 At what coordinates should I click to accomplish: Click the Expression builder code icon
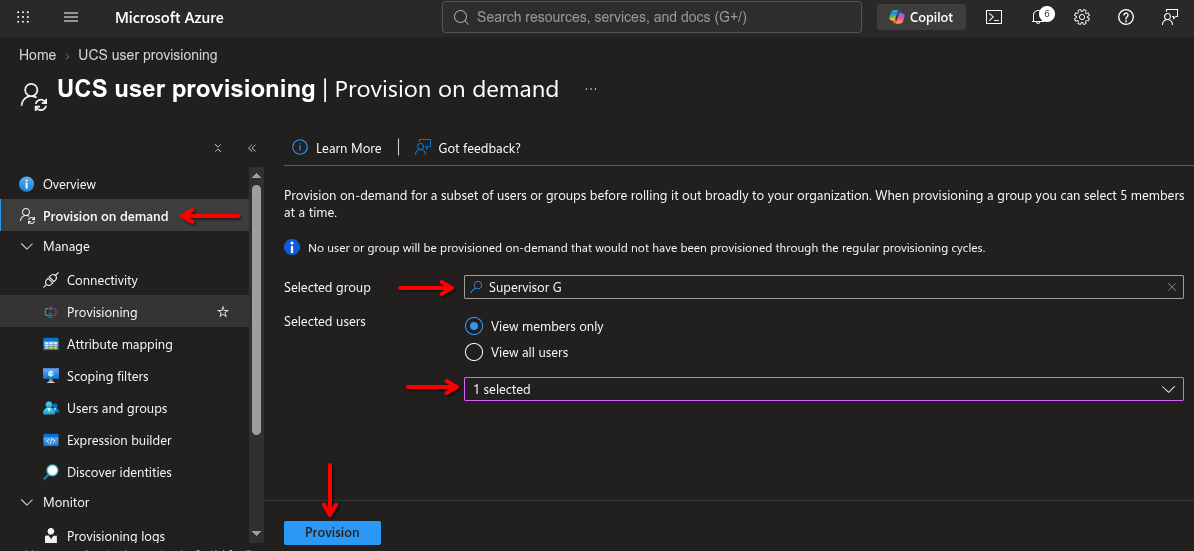tap(51, 440)
